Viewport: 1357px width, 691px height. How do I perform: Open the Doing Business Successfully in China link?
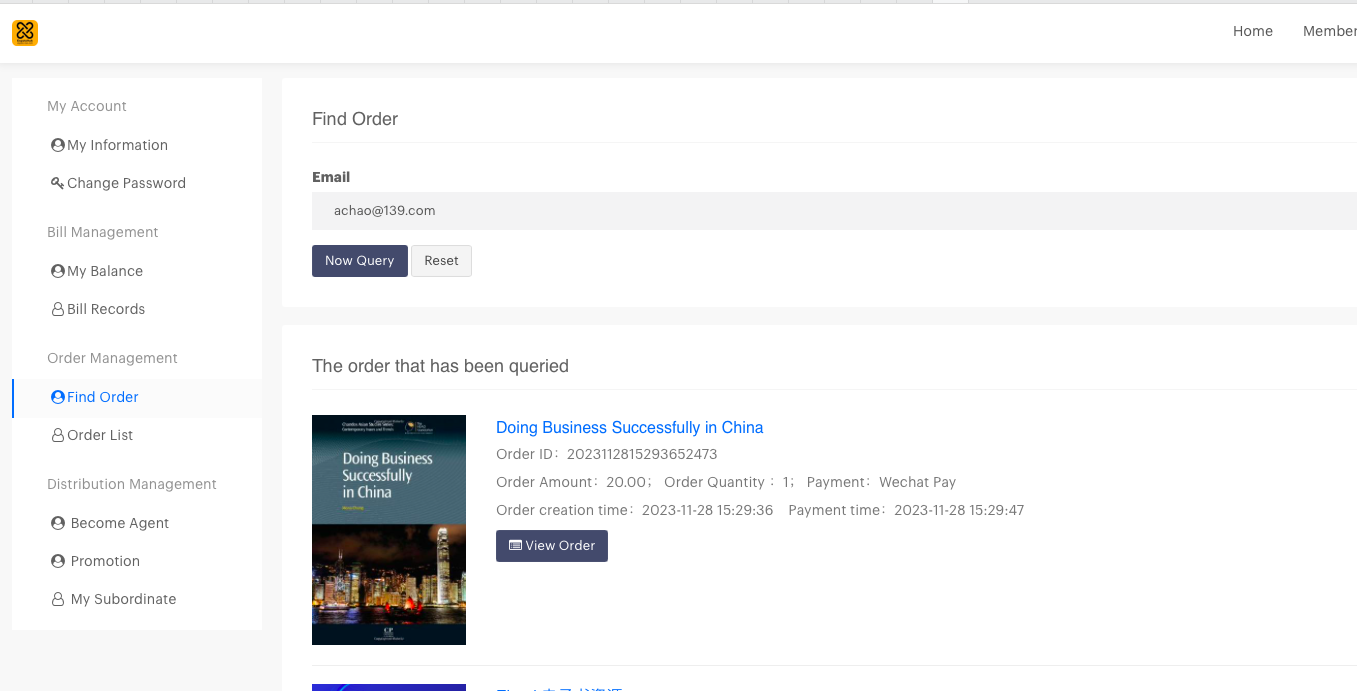629,427
